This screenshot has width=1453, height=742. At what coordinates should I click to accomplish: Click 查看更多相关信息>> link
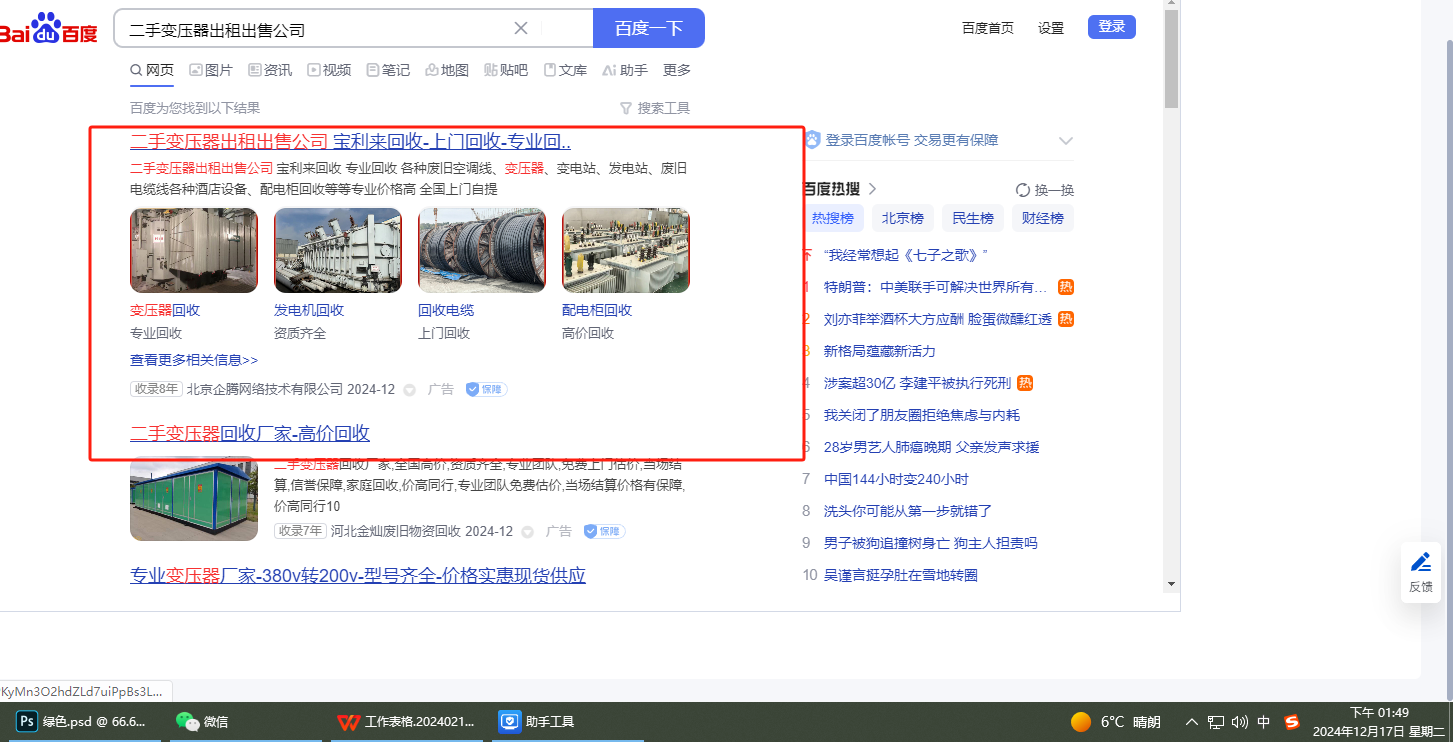194,360
